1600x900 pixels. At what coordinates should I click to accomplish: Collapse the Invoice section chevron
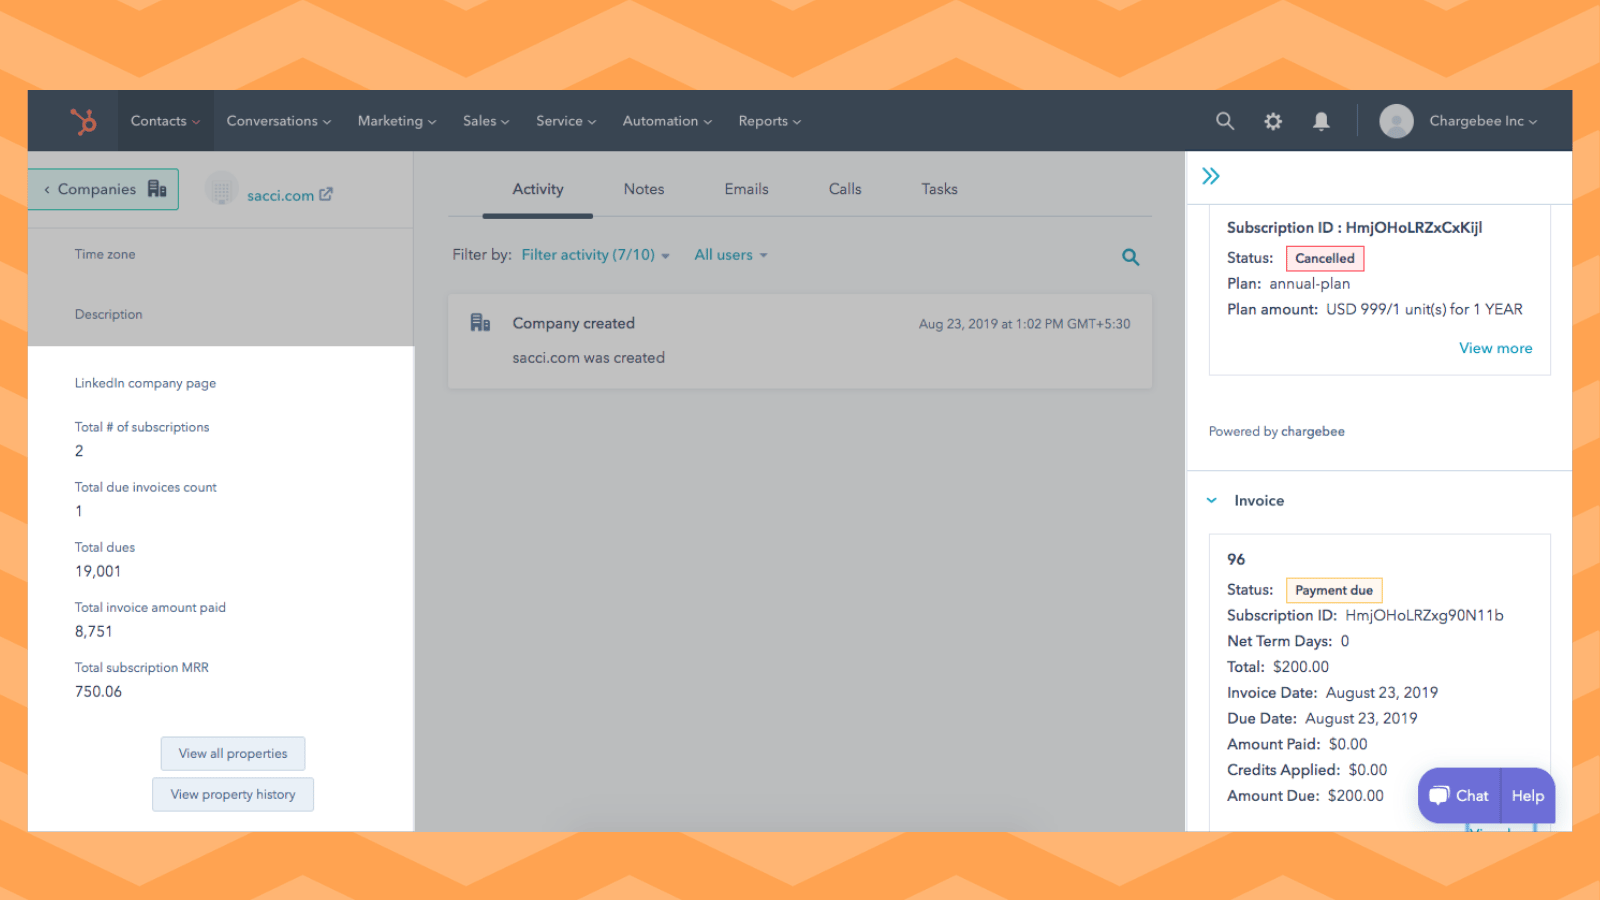(1212, 501)
